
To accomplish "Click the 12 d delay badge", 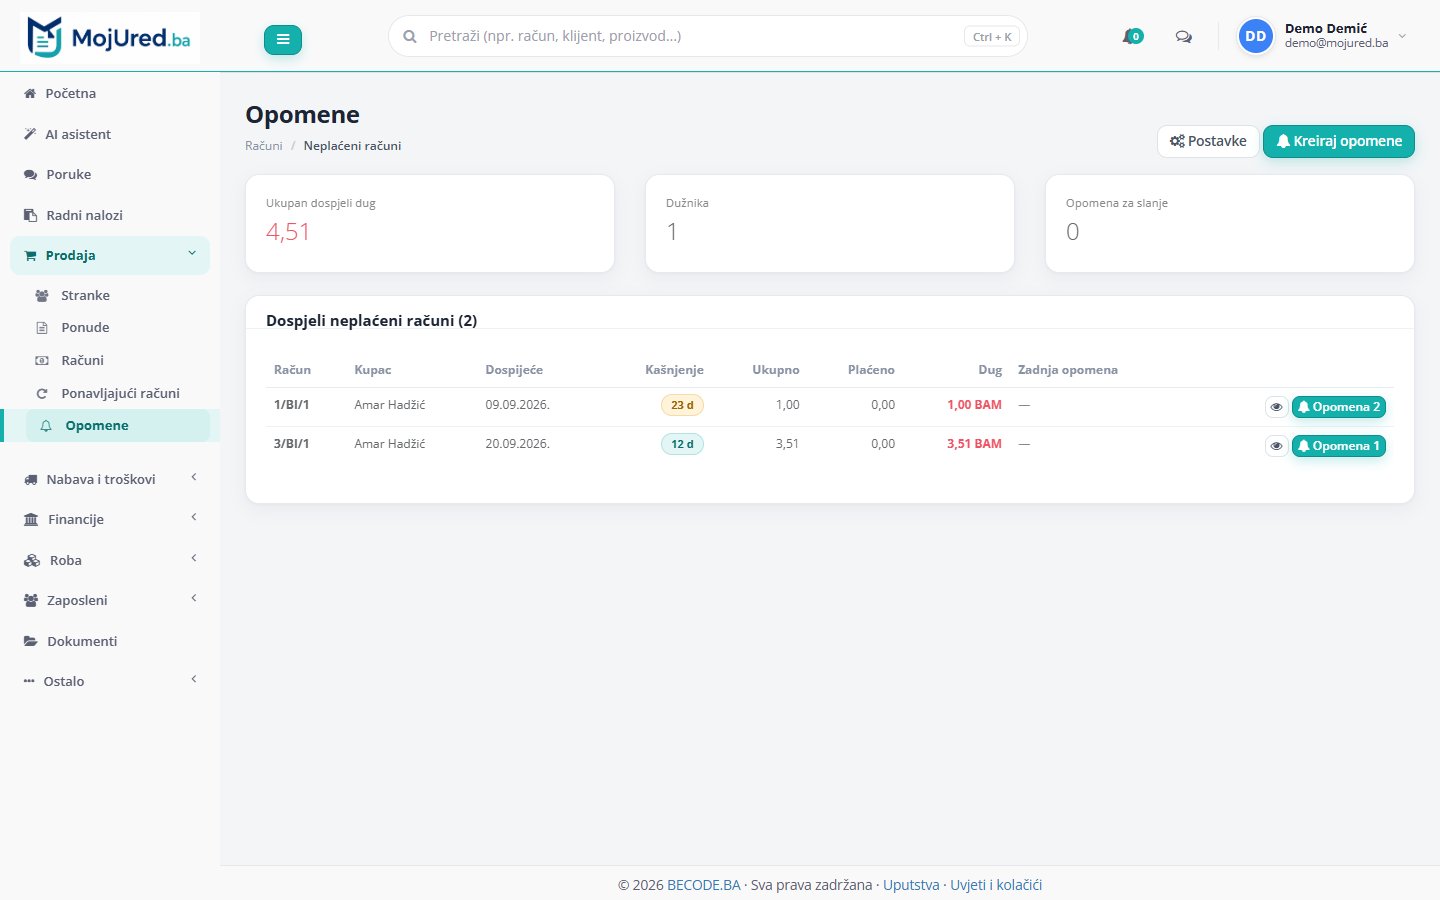I will click(x=682, y=444).
